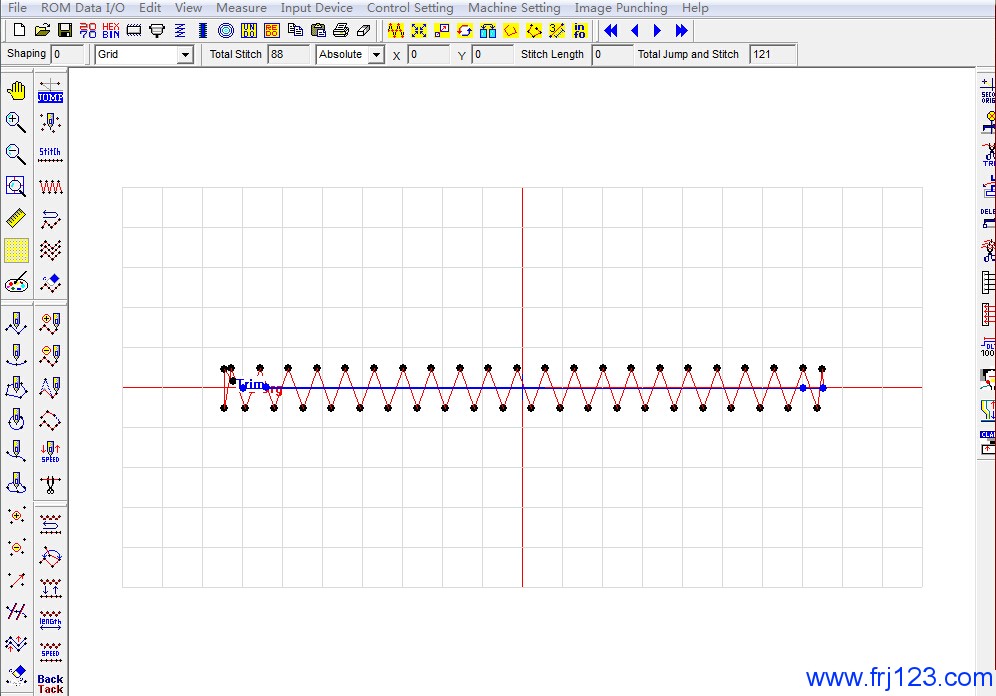Click the Save floppy disk icon
The height and width of the screenshot is (696, 996).
(64, 31)
